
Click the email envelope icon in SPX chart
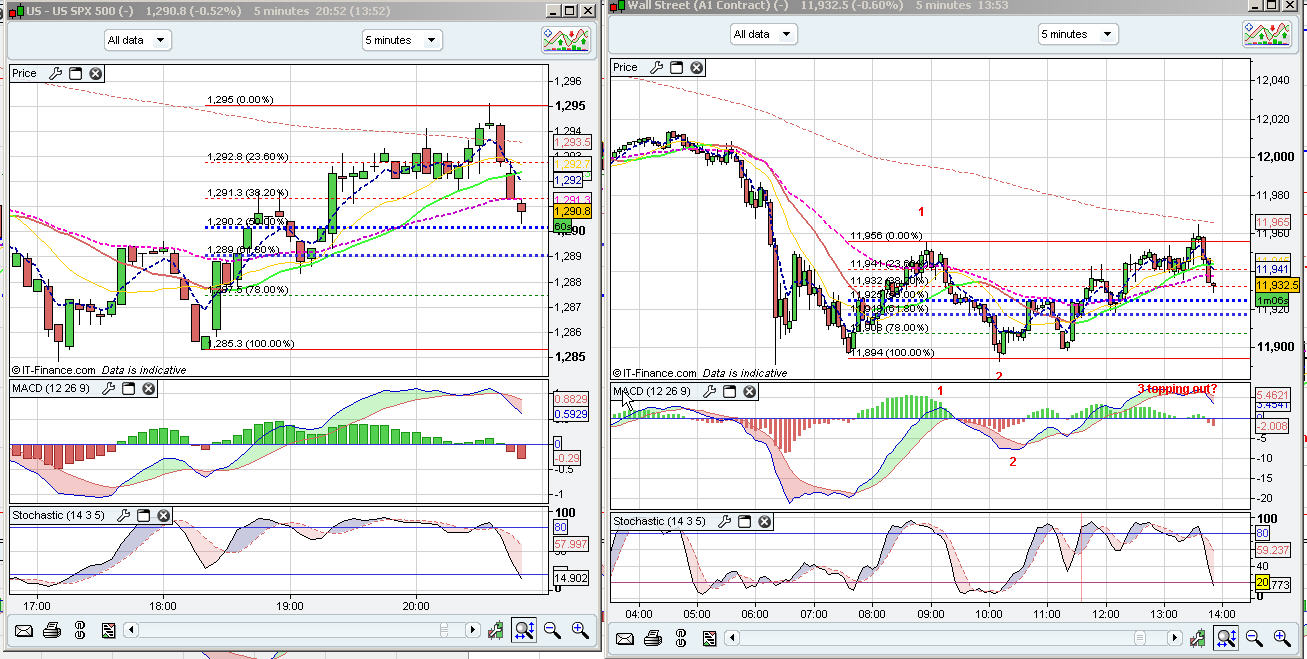24,630
